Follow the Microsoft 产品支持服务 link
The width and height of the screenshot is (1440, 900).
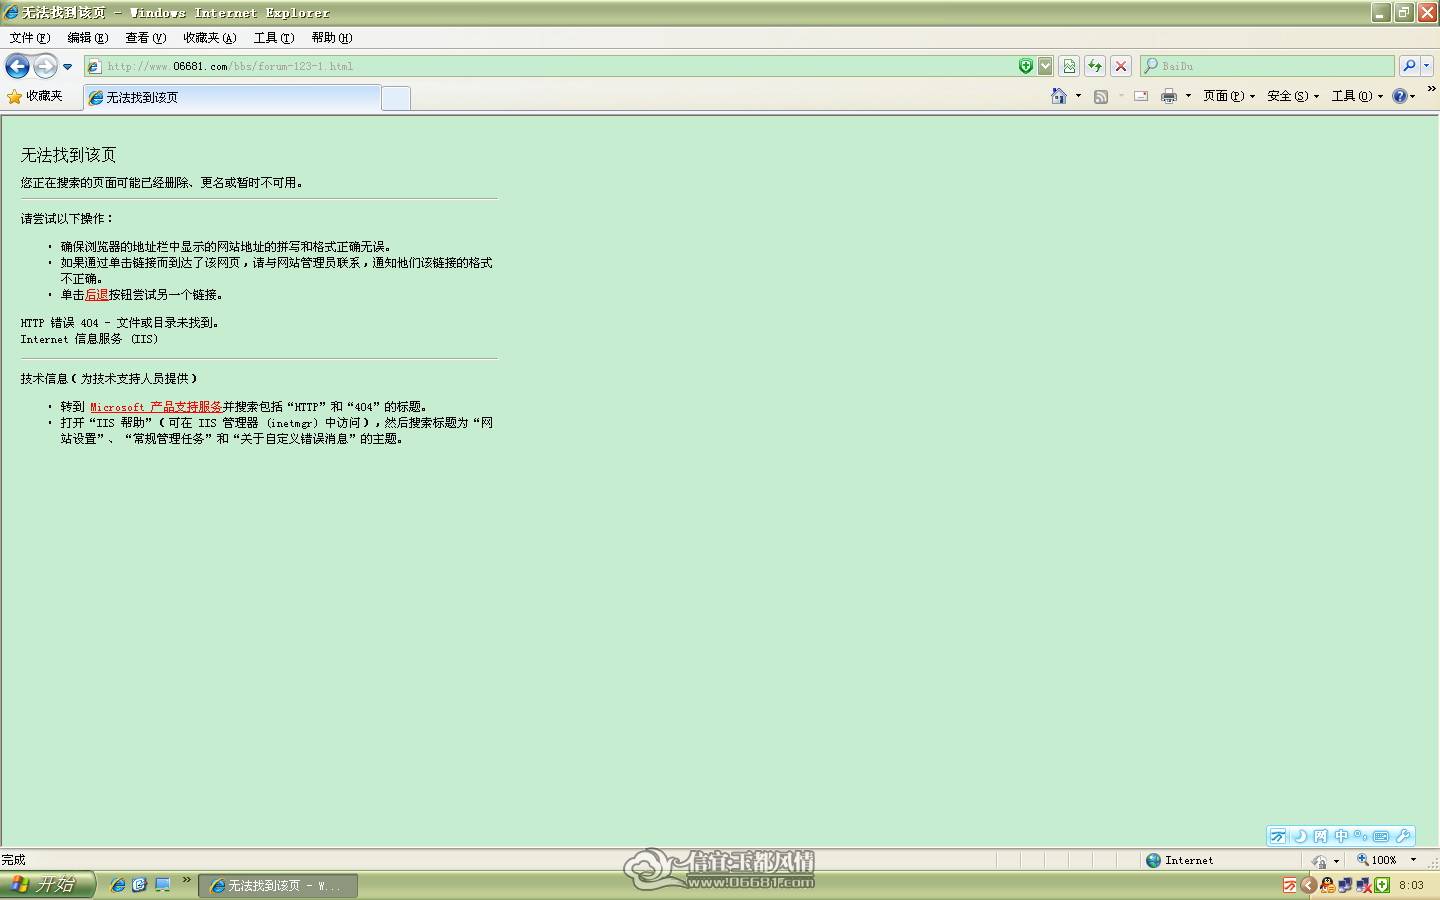tap(156, 407)
